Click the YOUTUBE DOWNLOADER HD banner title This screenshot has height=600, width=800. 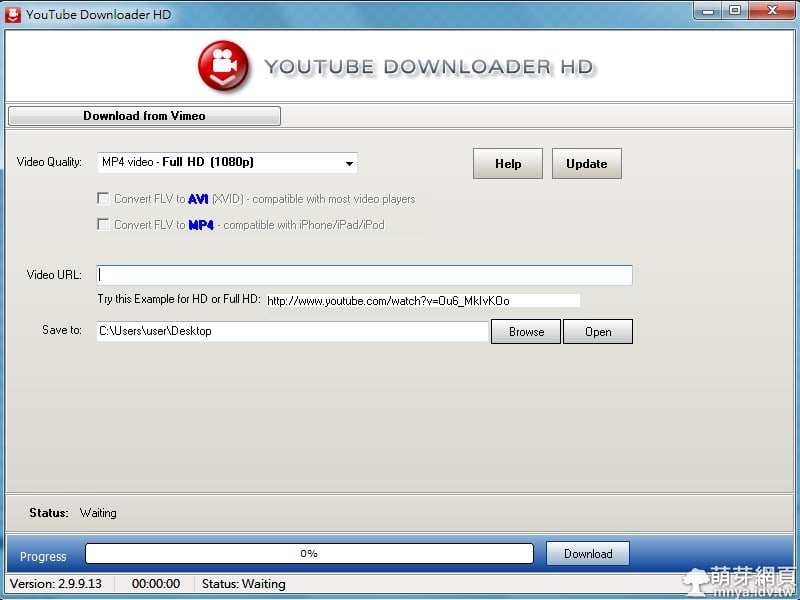430,67
